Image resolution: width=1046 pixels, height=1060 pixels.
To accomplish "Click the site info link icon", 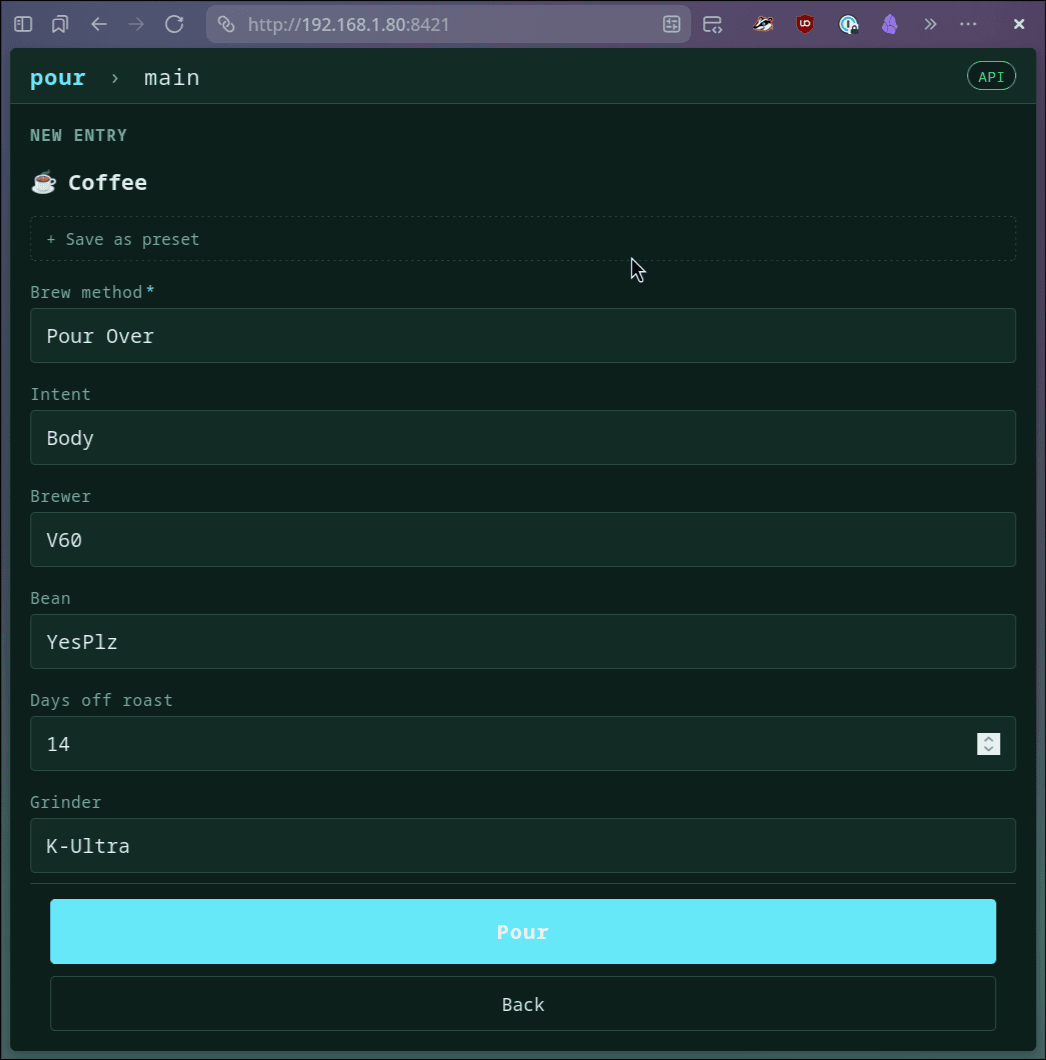I will click(x=226, y=24).
